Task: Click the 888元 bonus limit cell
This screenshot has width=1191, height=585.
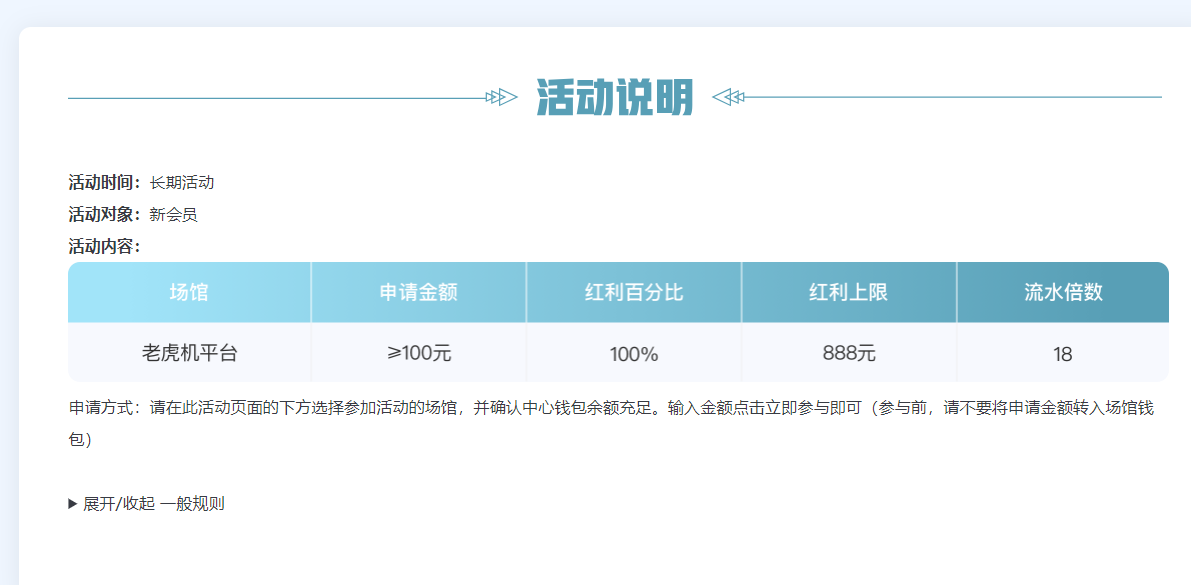Action: click(848, 353)
